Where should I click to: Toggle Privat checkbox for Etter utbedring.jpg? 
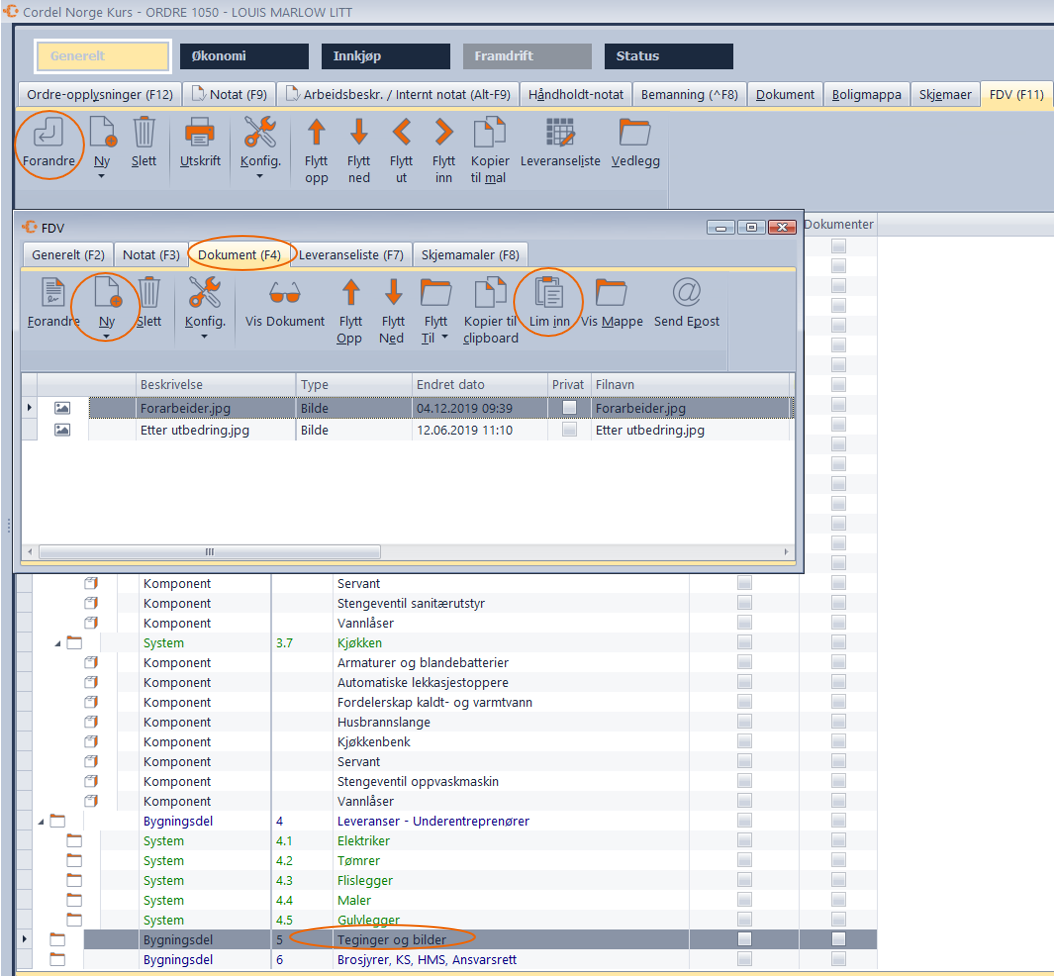tap(569, 430)
